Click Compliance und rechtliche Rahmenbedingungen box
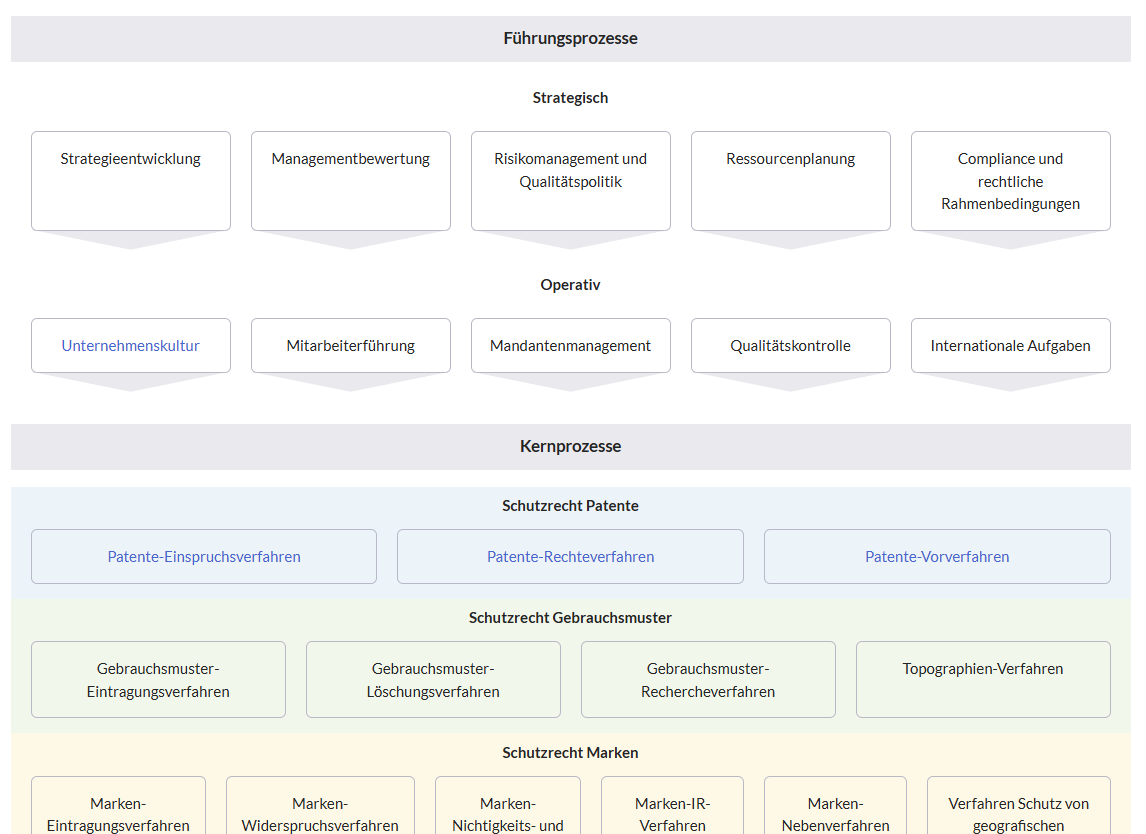 pyautogui.click(x=1011, y=181)
